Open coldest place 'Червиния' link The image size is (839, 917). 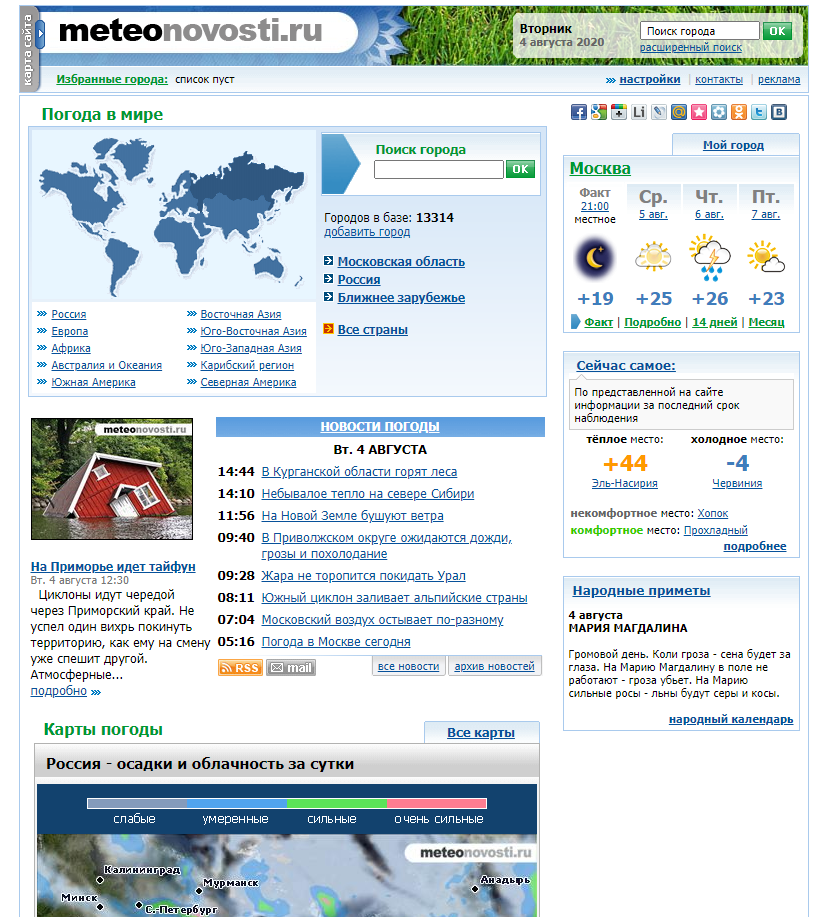737,484
